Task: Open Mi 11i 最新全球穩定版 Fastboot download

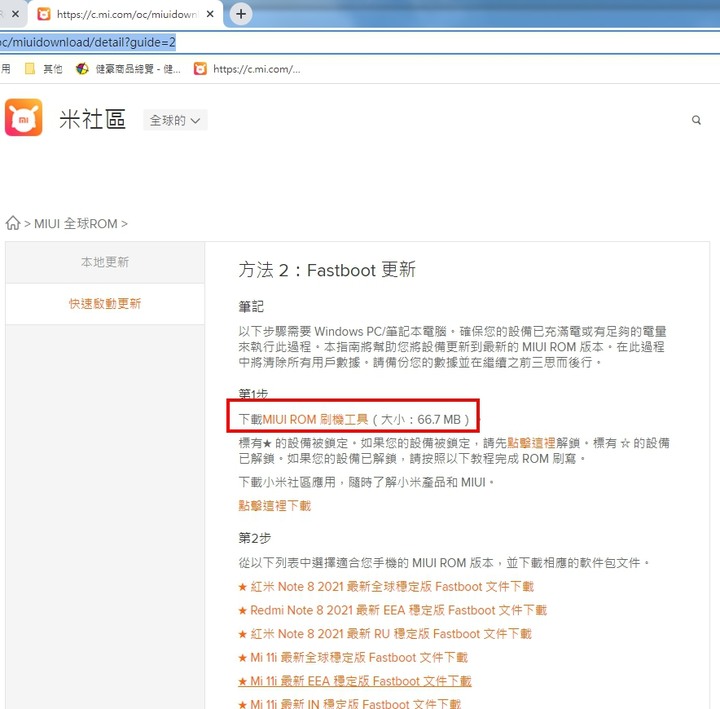Action: point(353,658)
